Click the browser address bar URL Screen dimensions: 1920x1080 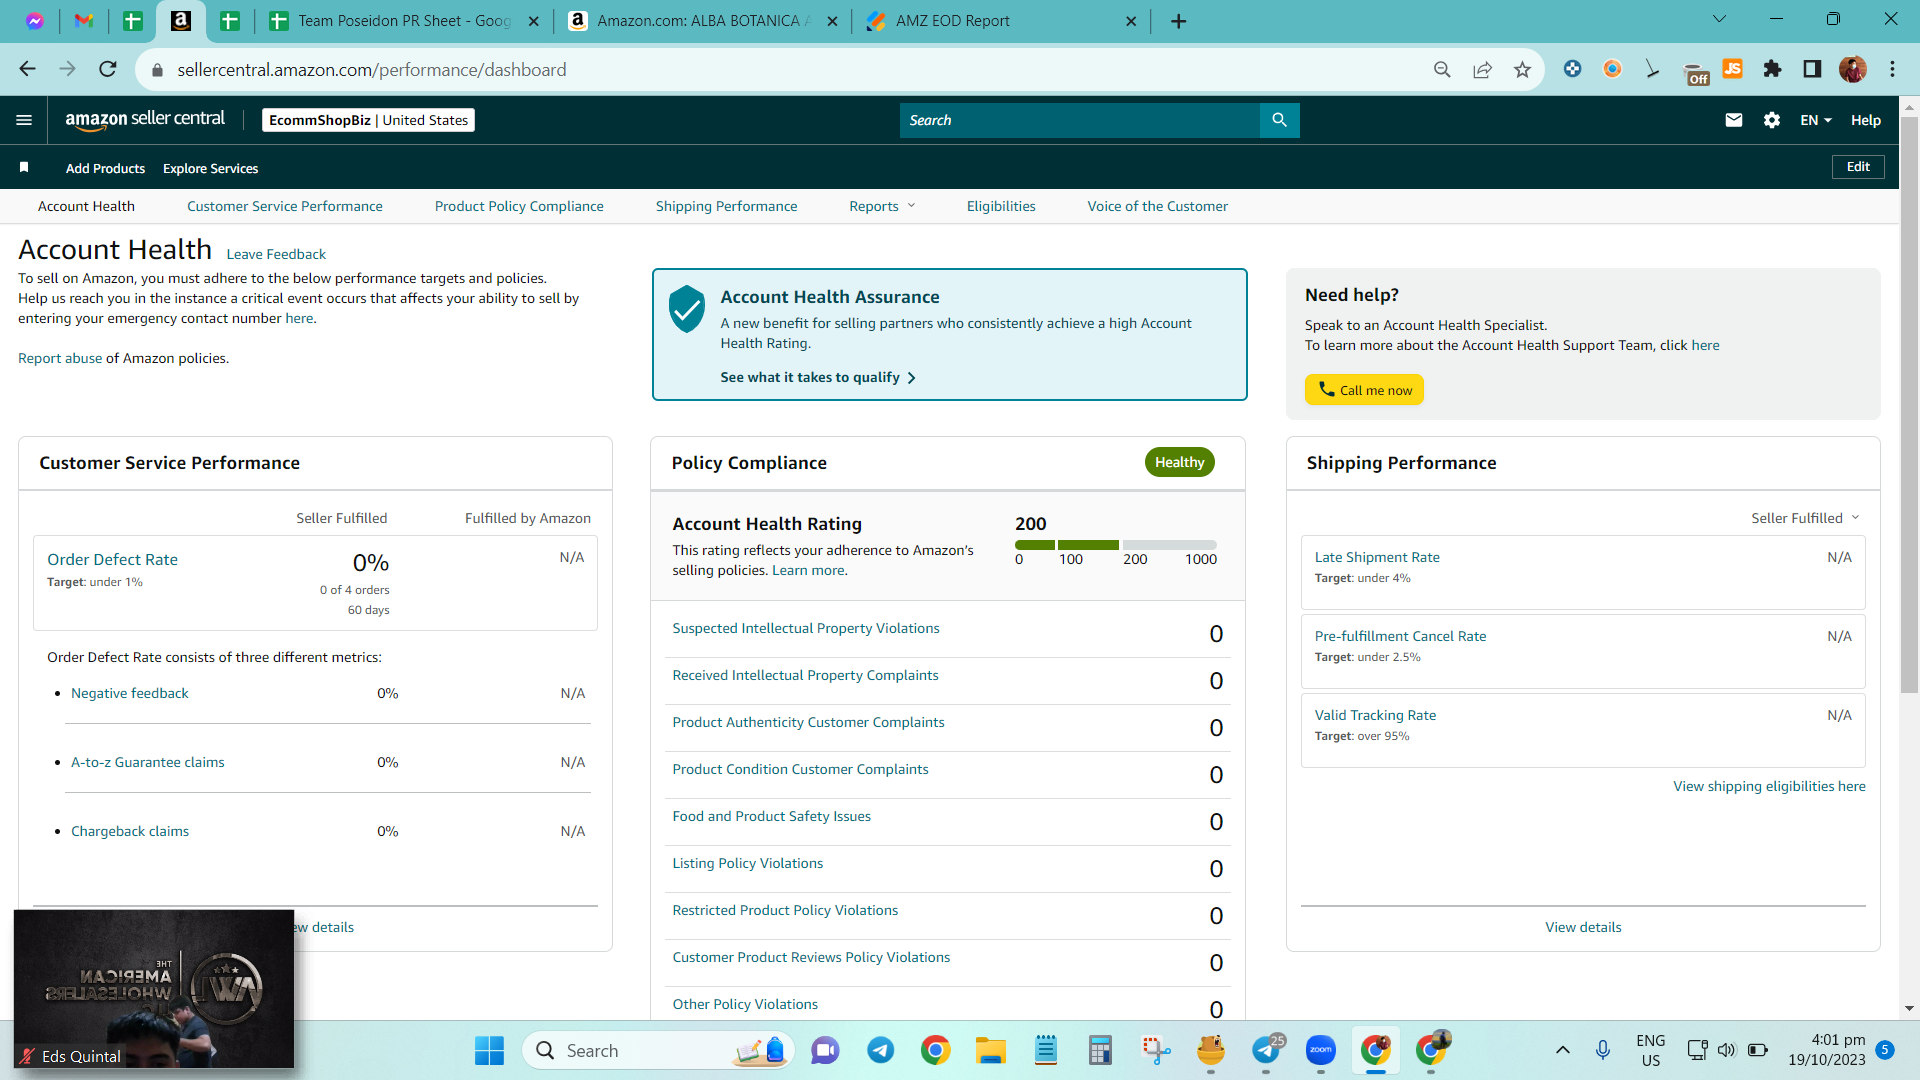pos(372,70)
